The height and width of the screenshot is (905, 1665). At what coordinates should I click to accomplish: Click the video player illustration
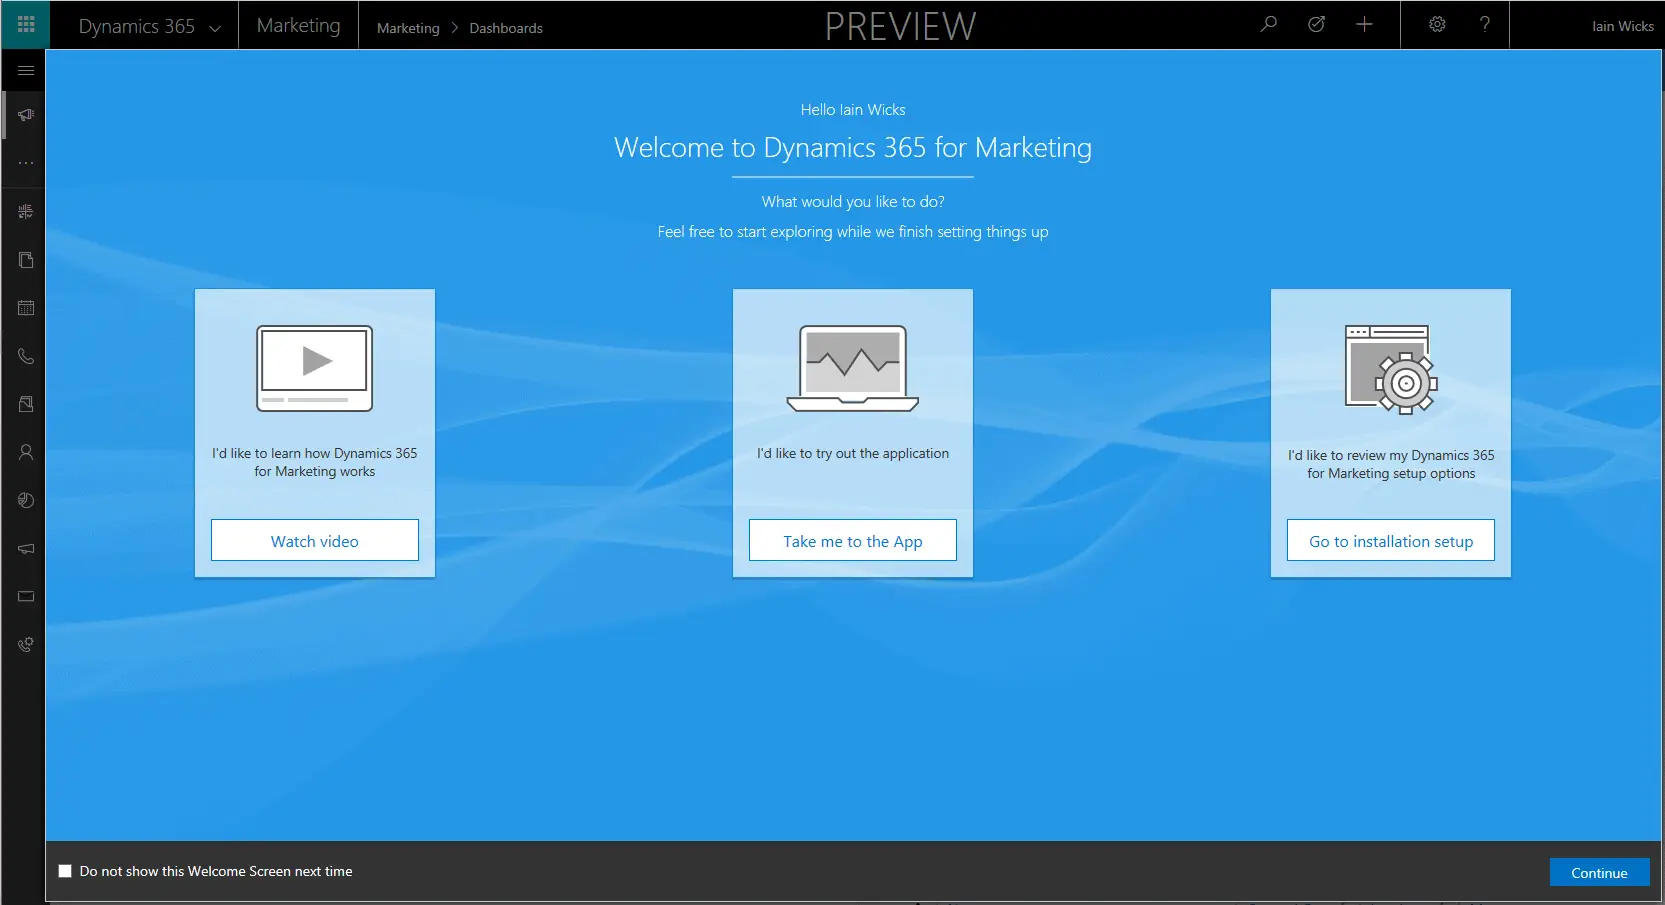point(315,368)
